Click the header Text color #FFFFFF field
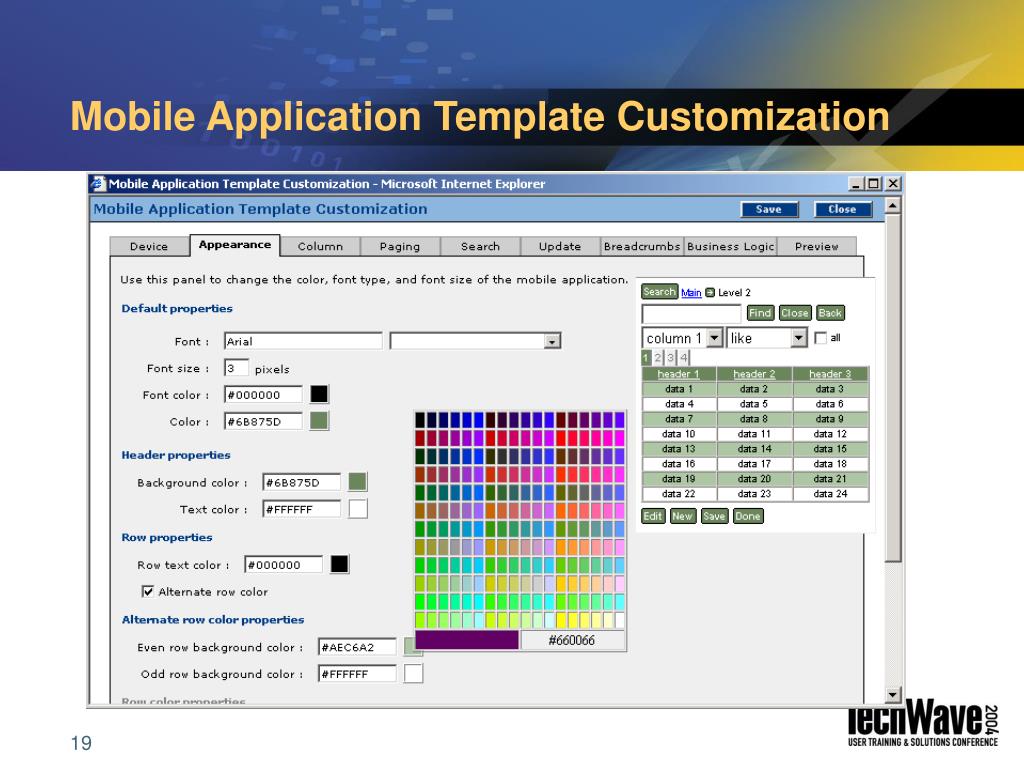This screenshot has width=1024, height=768. [302, 509]
